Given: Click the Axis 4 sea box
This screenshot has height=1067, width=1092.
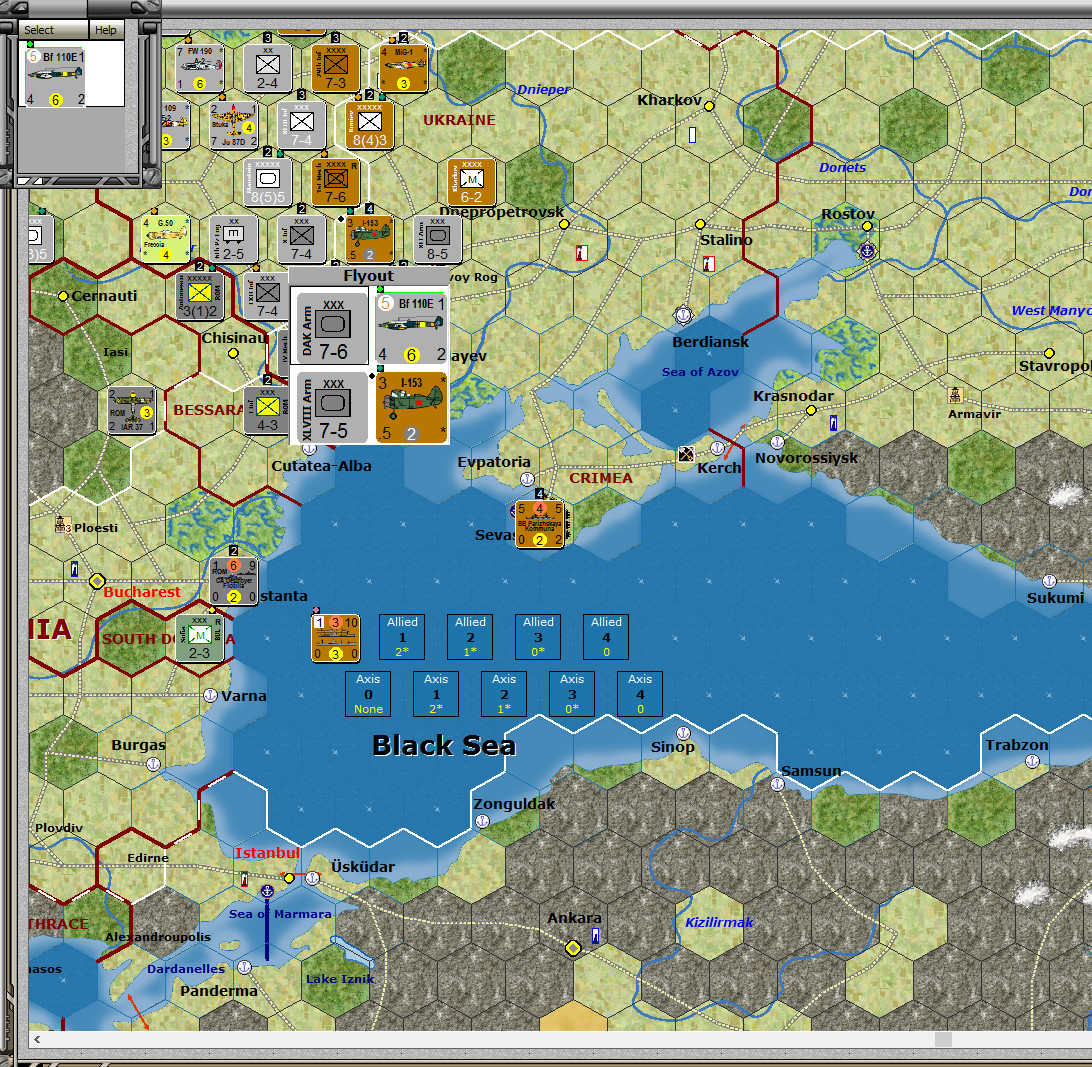Looking at the screenshot, I should [640, 694].
